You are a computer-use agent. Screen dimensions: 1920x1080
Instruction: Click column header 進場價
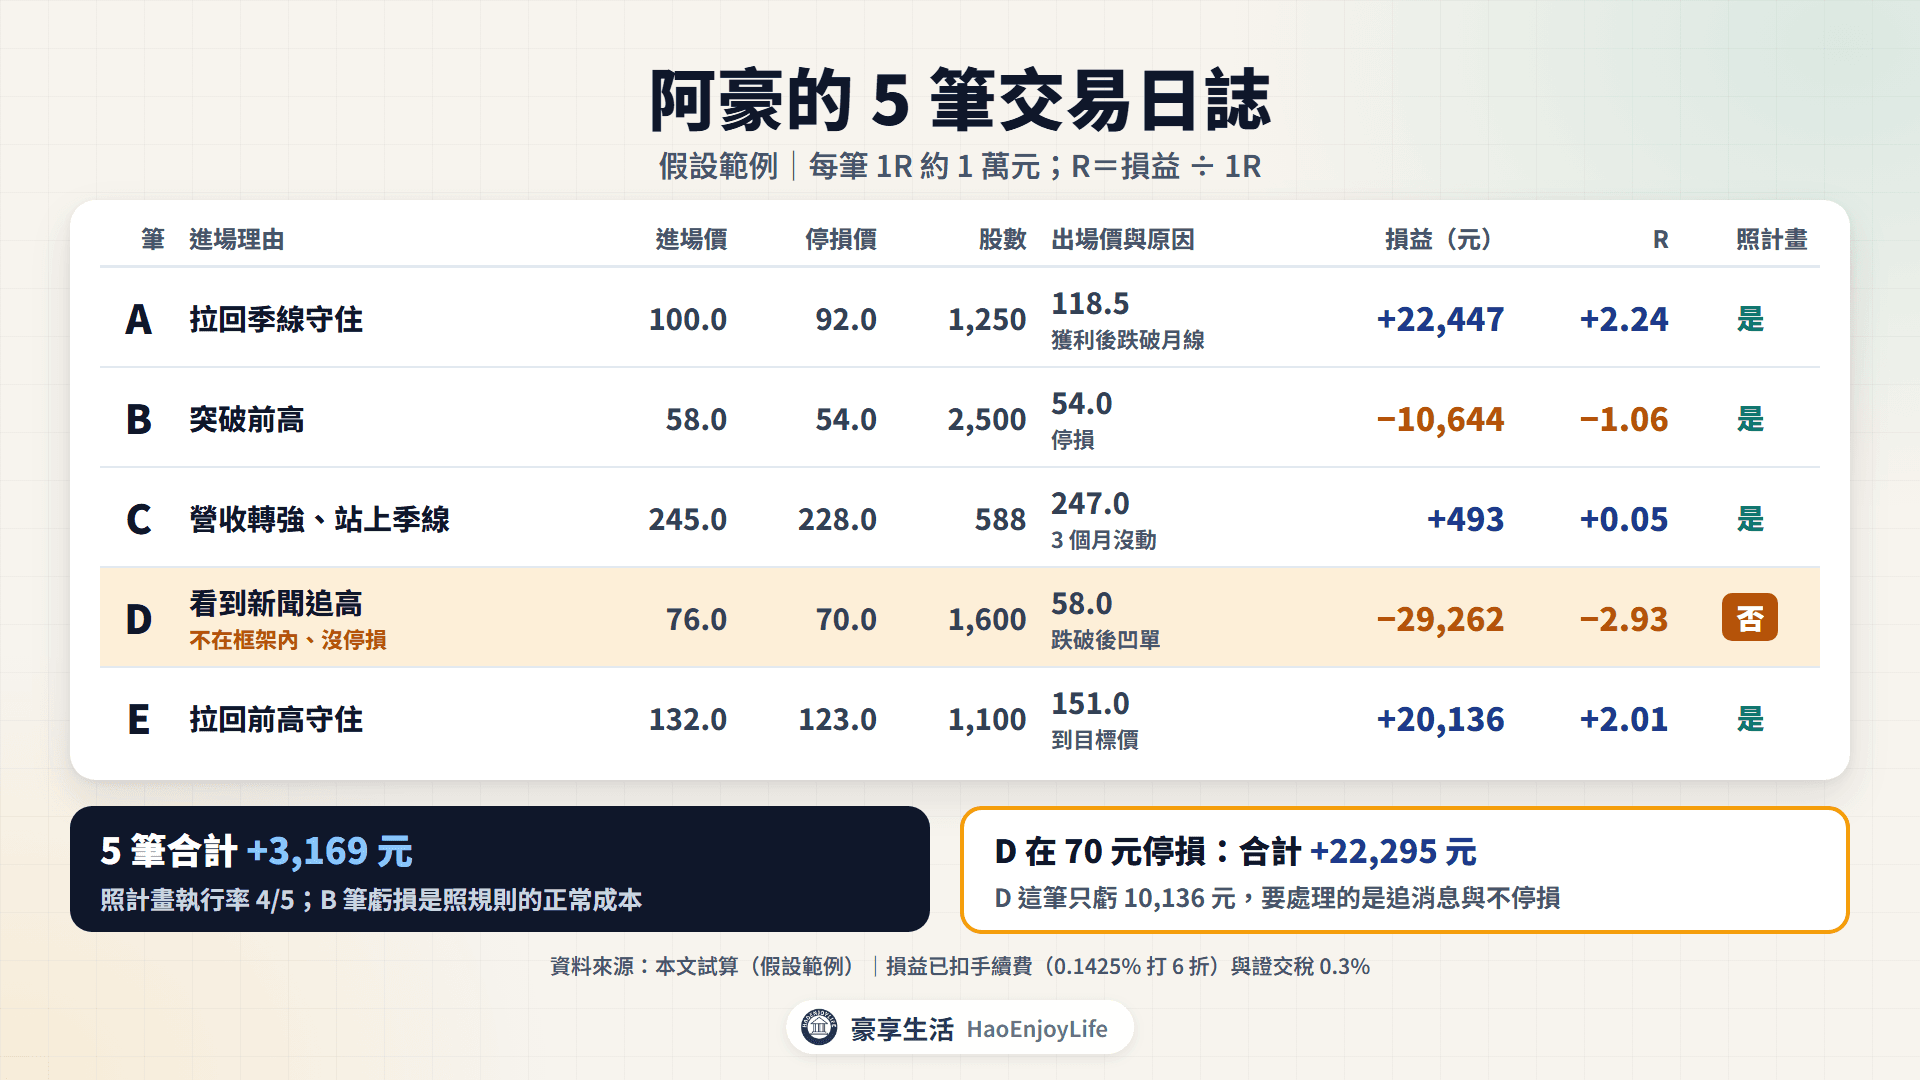691,239
